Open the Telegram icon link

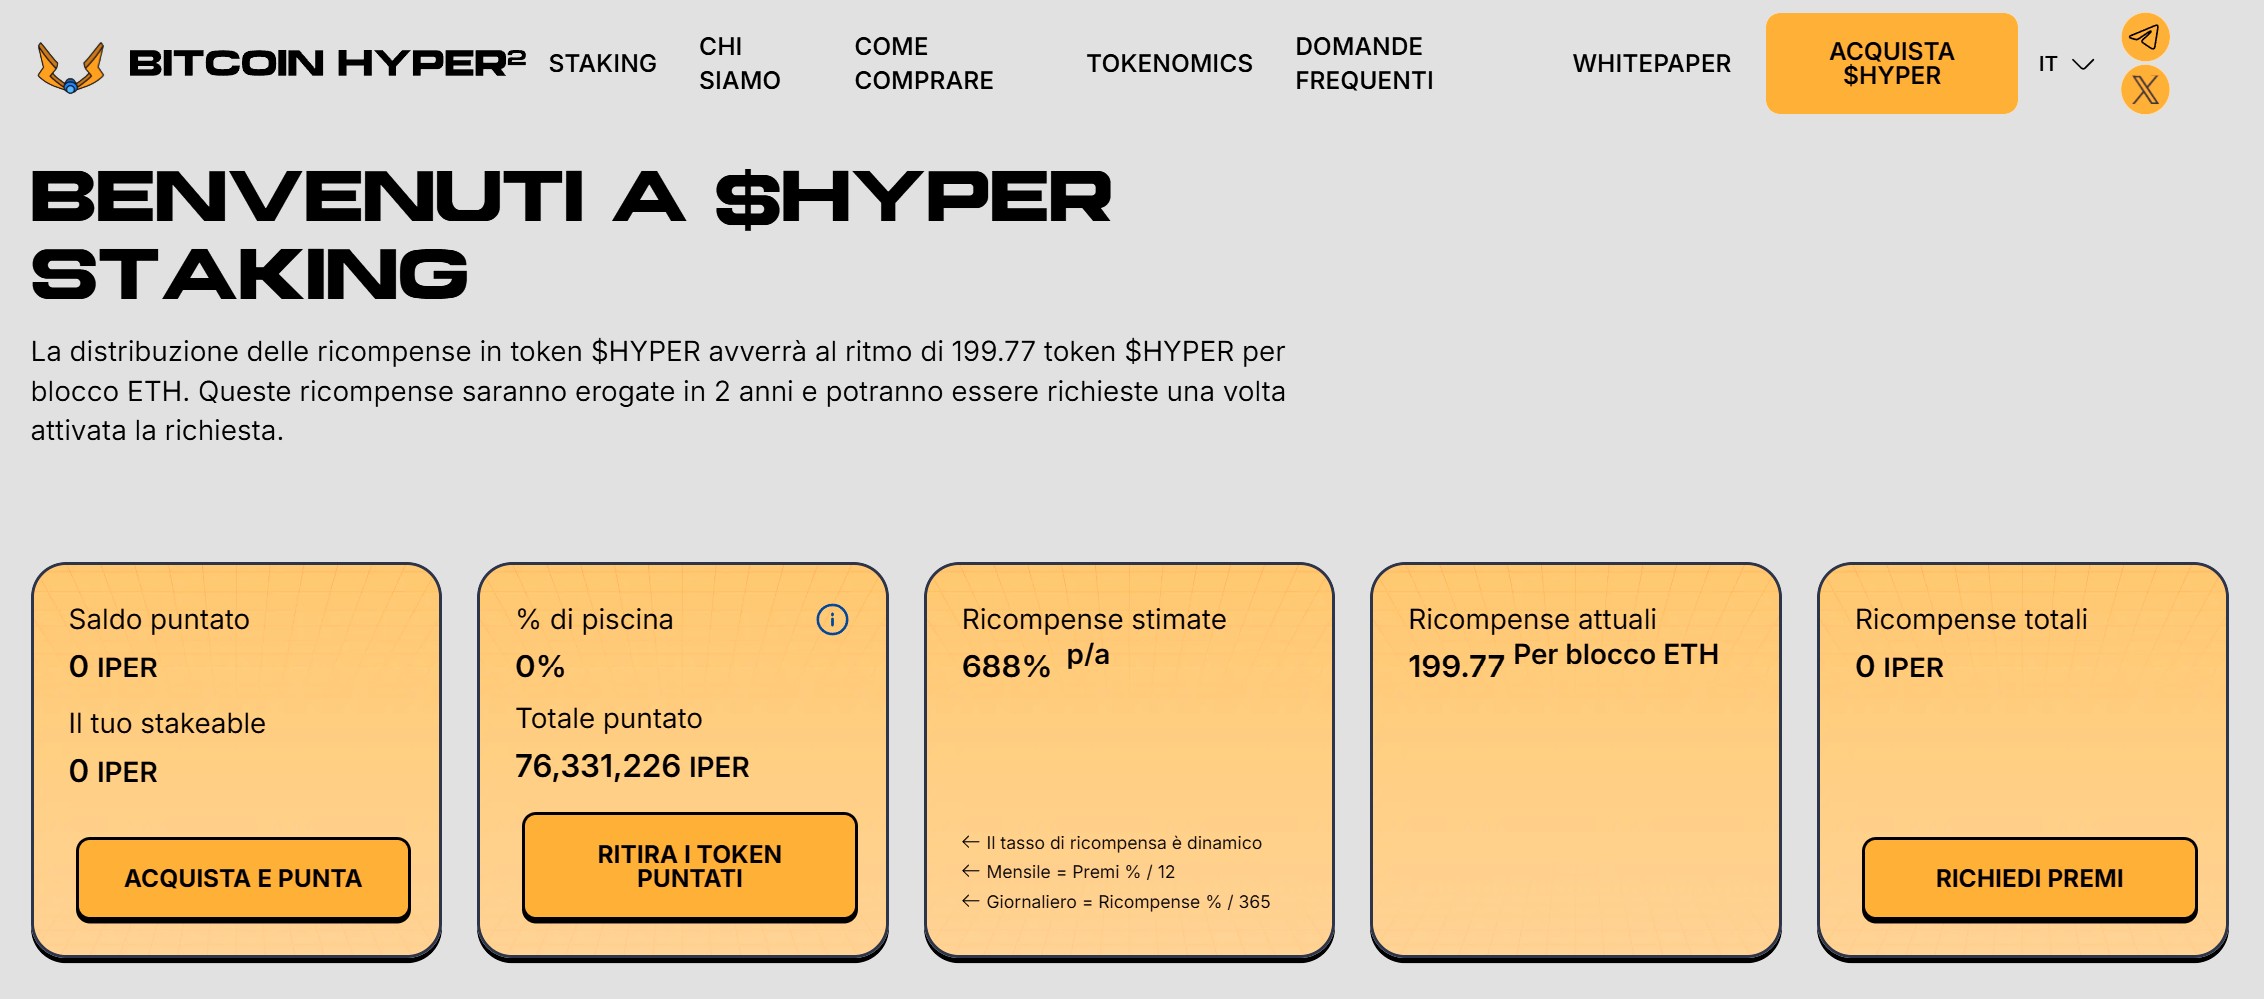click(x=2145, y=38)
